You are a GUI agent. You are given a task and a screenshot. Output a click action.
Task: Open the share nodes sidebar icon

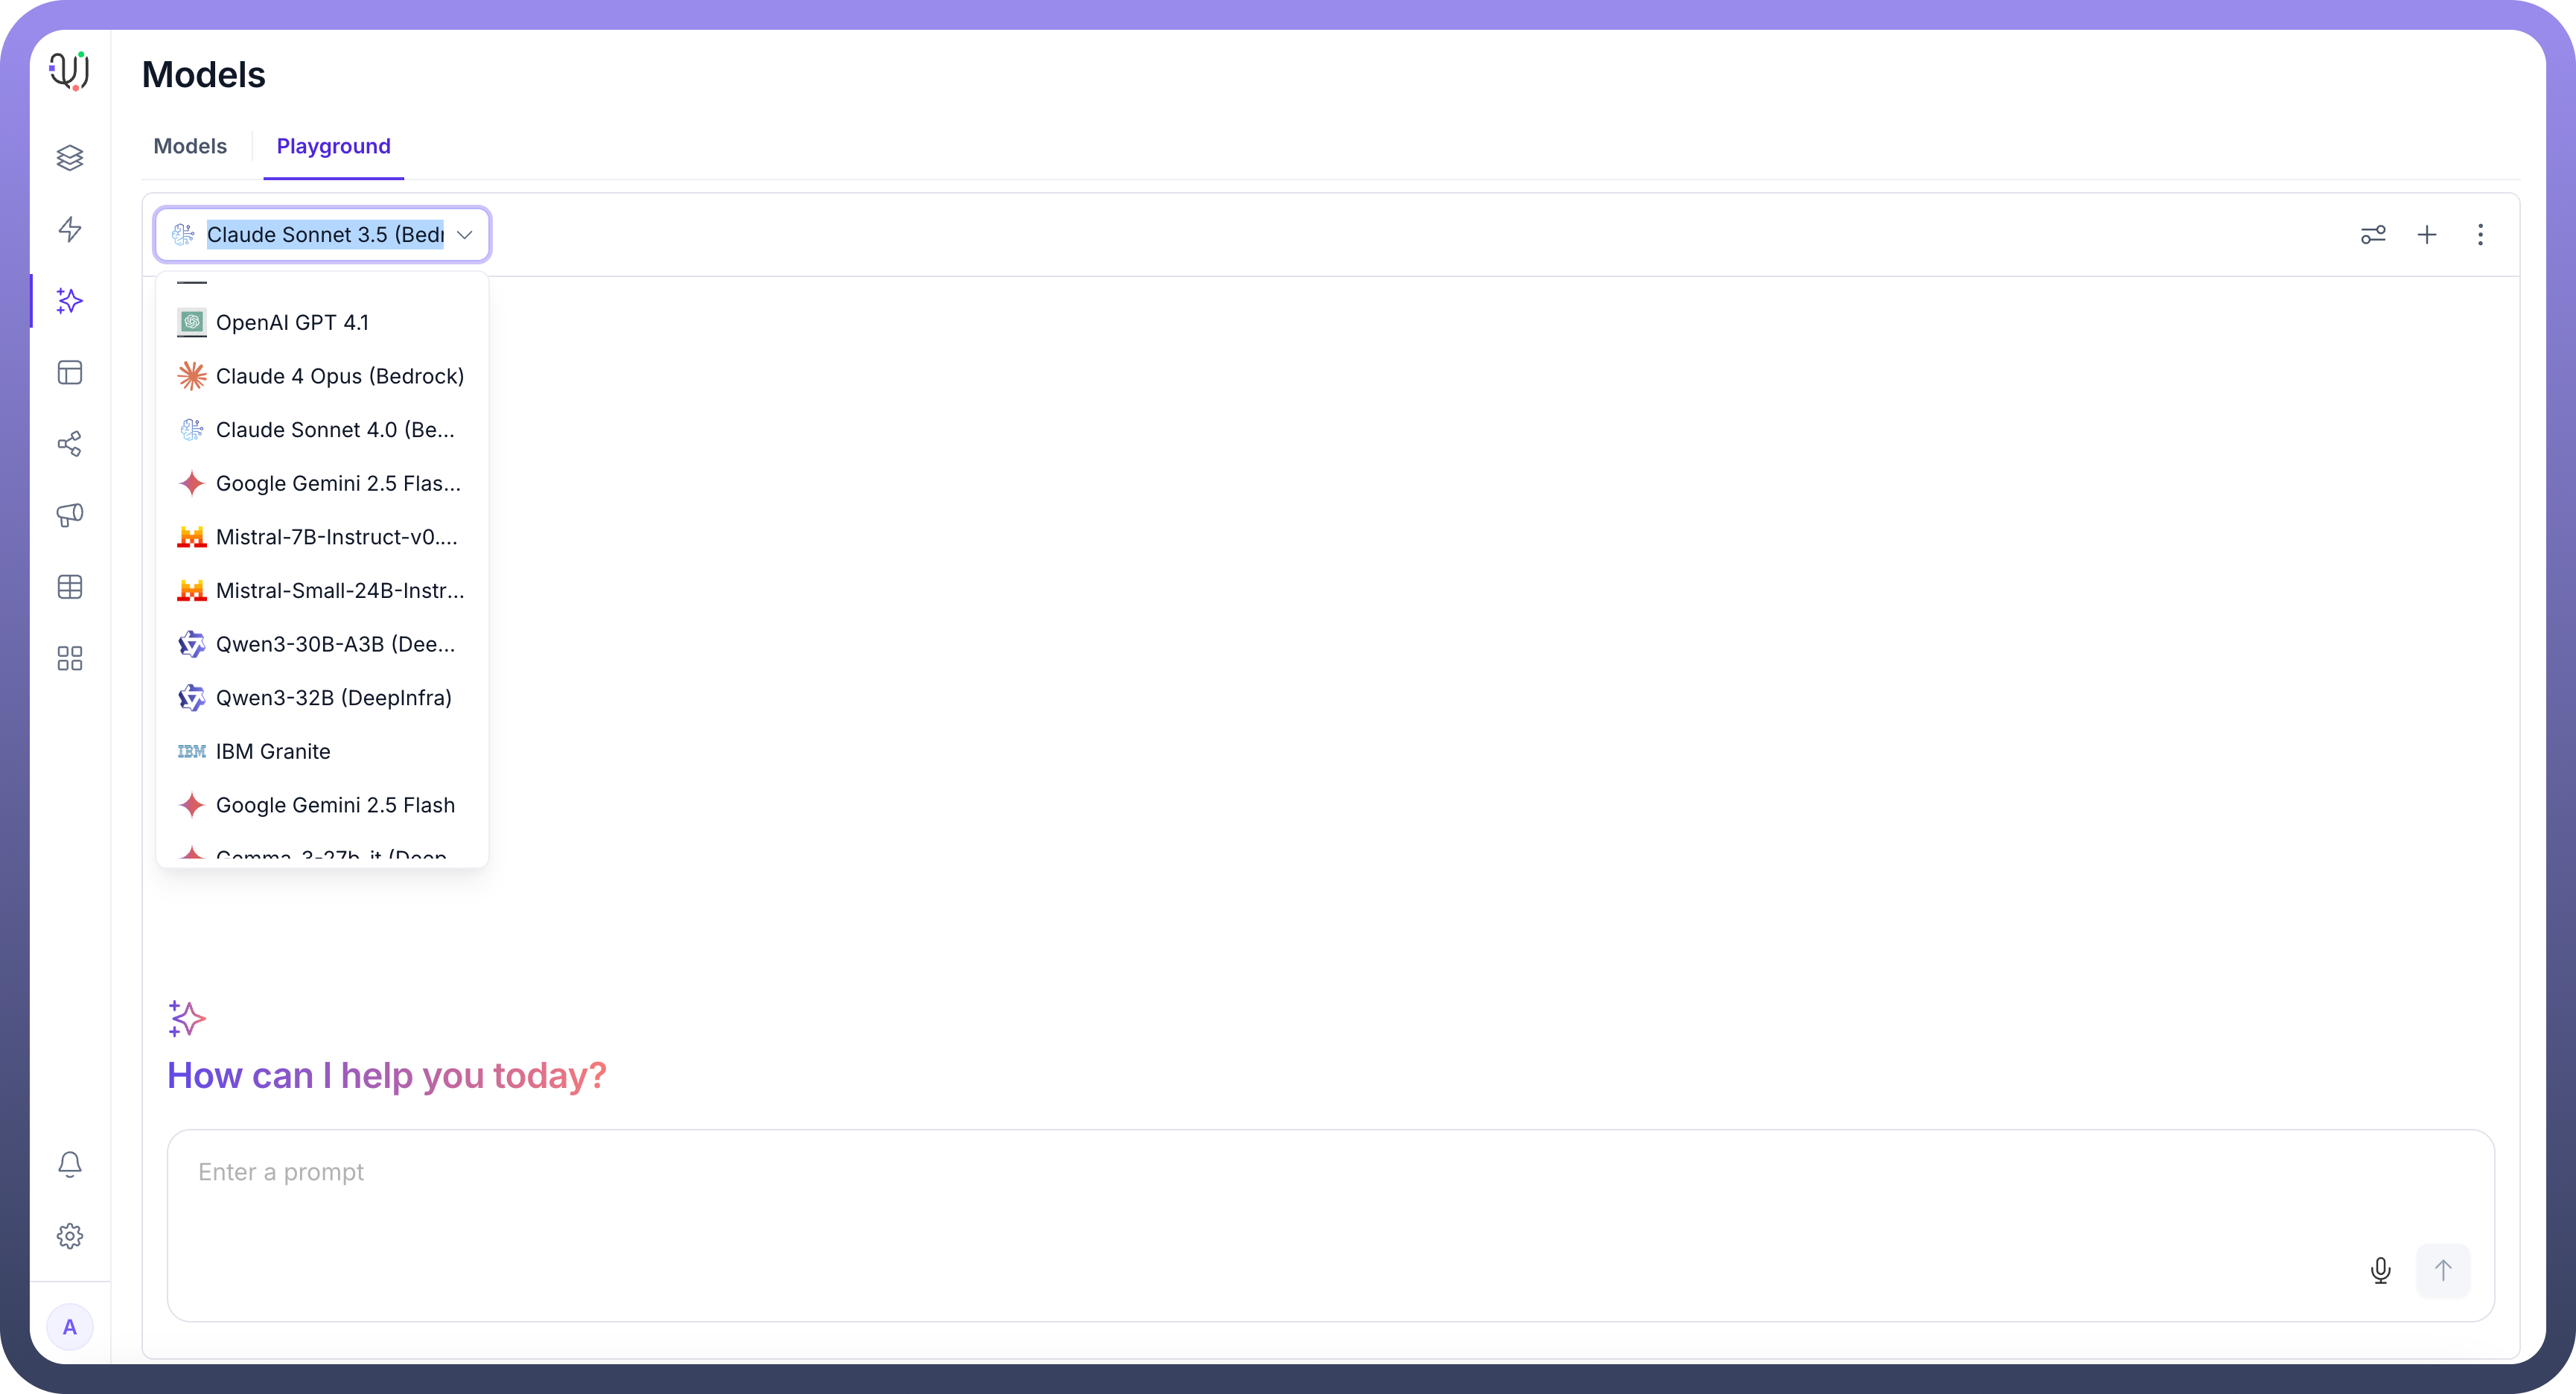(x=70, y=444)
